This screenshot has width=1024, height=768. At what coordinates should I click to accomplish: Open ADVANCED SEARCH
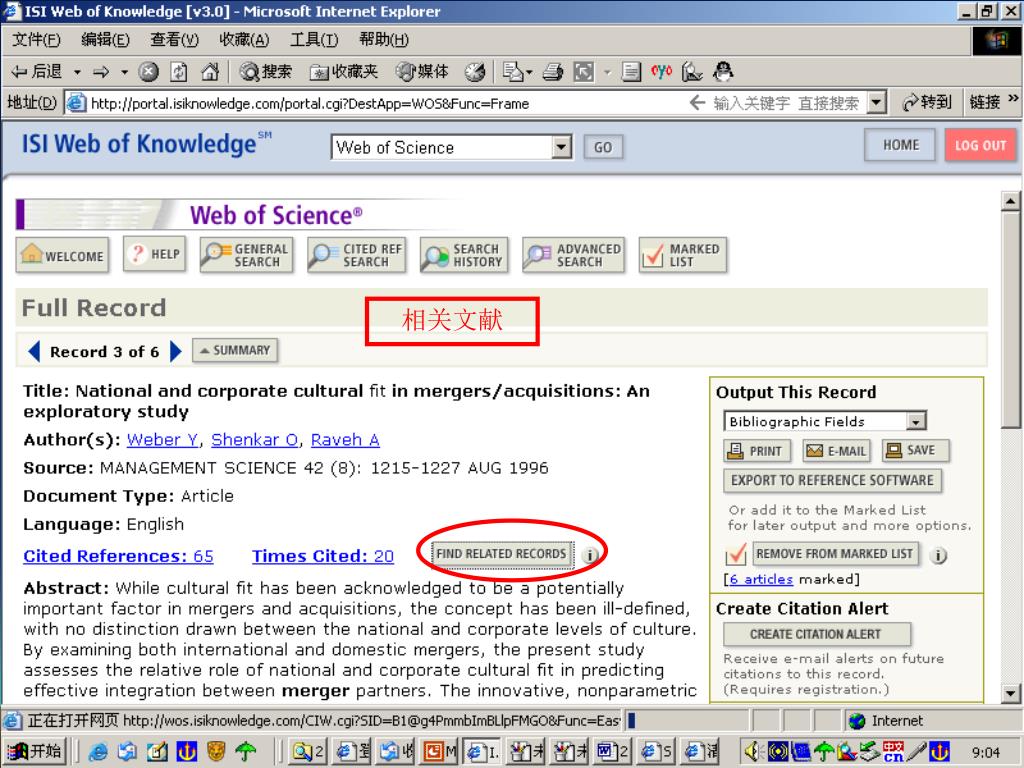pyautogui.click(x=573, y=255)
